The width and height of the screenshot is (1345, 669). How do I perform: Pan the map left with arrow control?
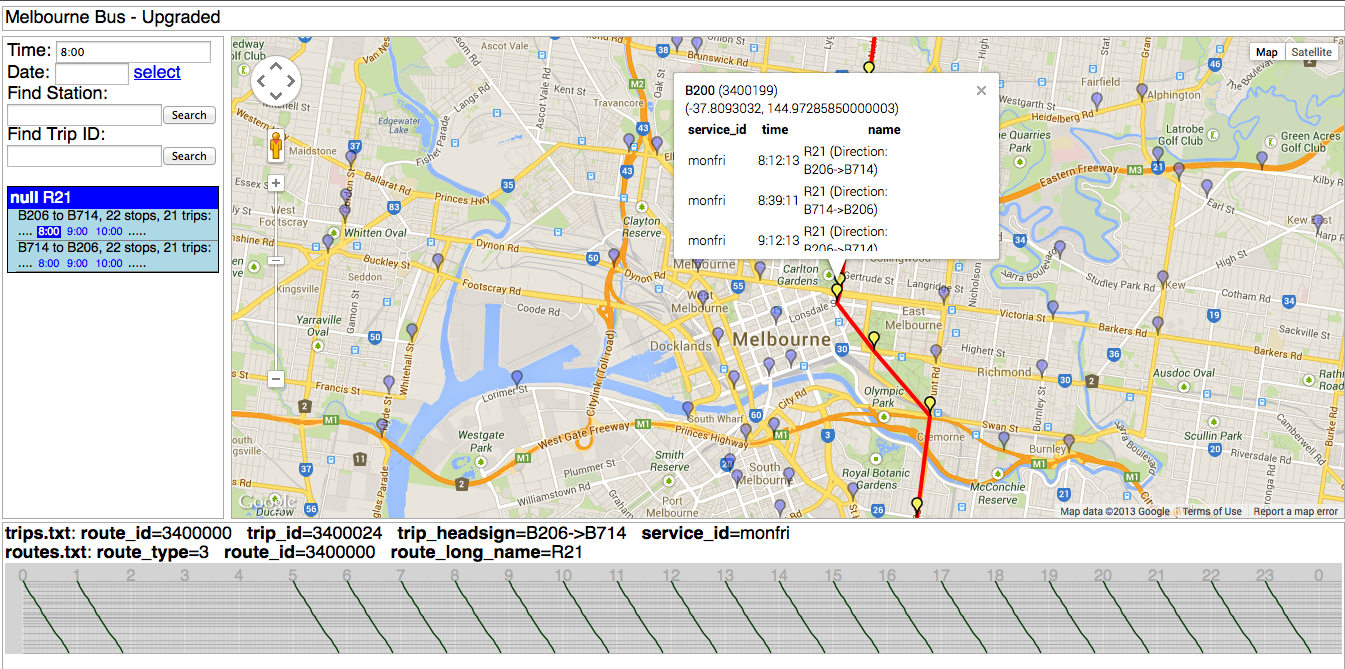coord(261,81)
